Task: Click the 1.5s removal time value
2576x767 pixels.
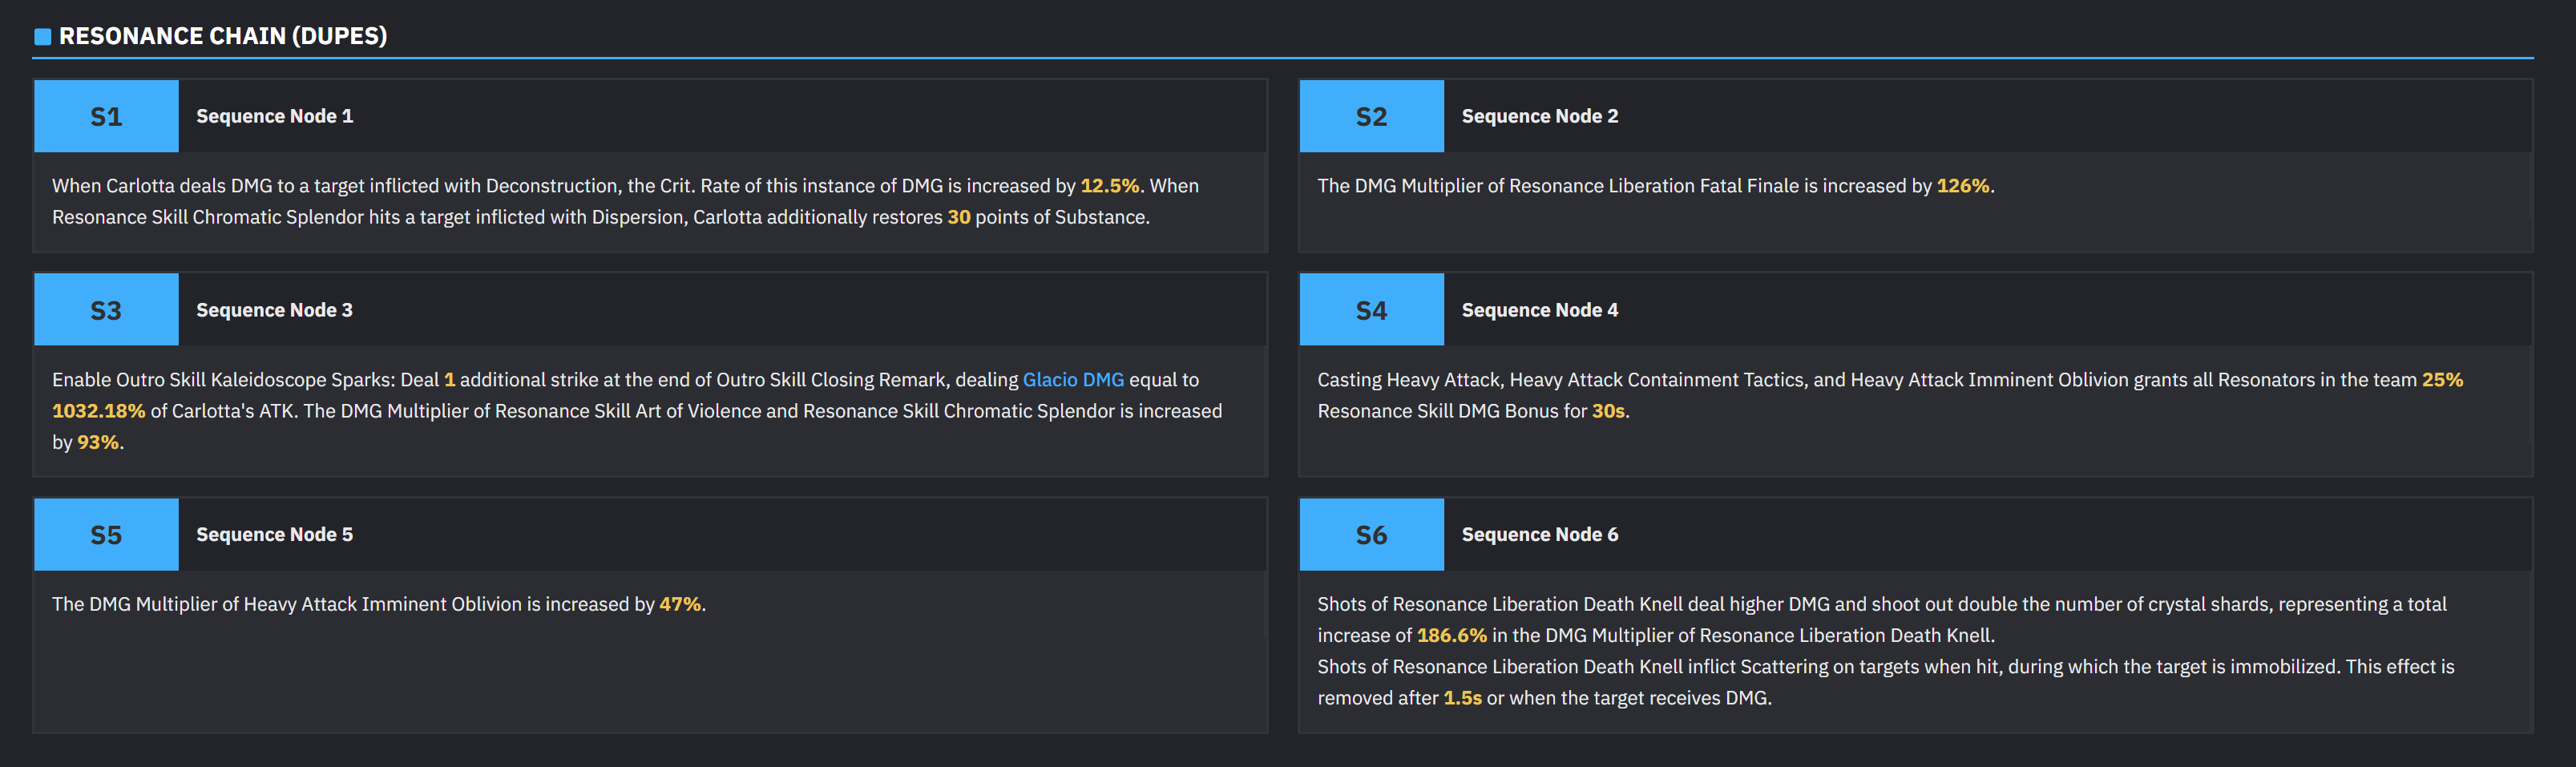Action: (x=1462, y=698)
